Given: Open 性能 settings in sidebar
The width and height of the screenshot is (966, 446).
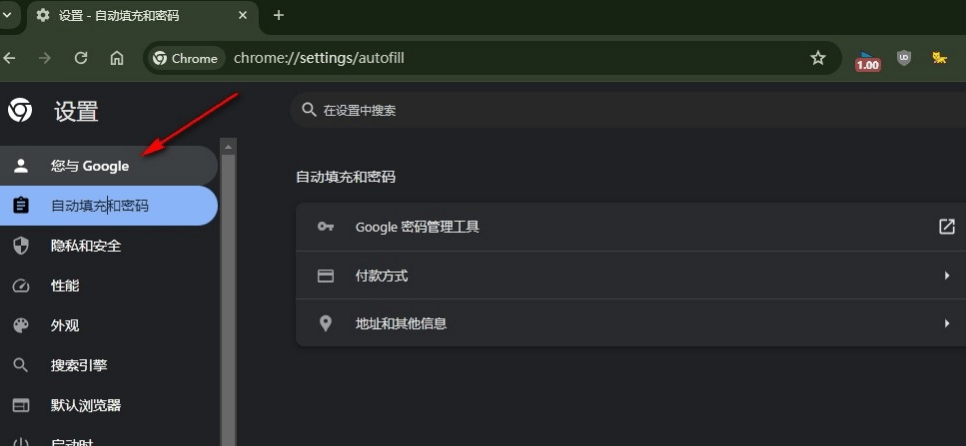Looking at the screenshot, I should [x=65, y=286].
